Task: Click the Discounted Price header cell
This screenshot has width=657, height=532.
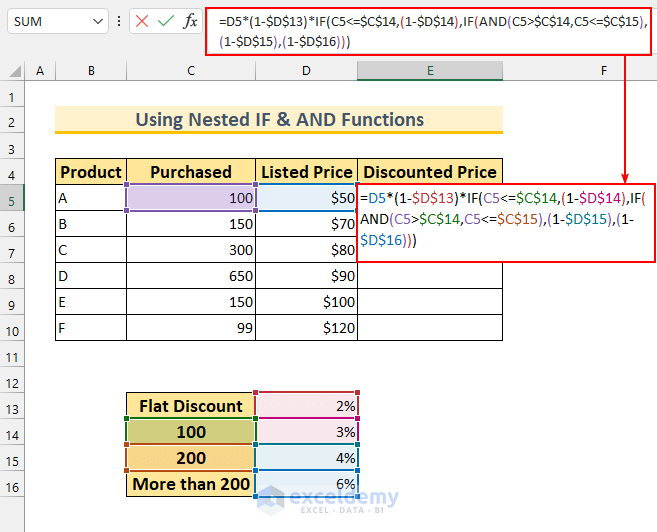Action: (x=428, y=172)
